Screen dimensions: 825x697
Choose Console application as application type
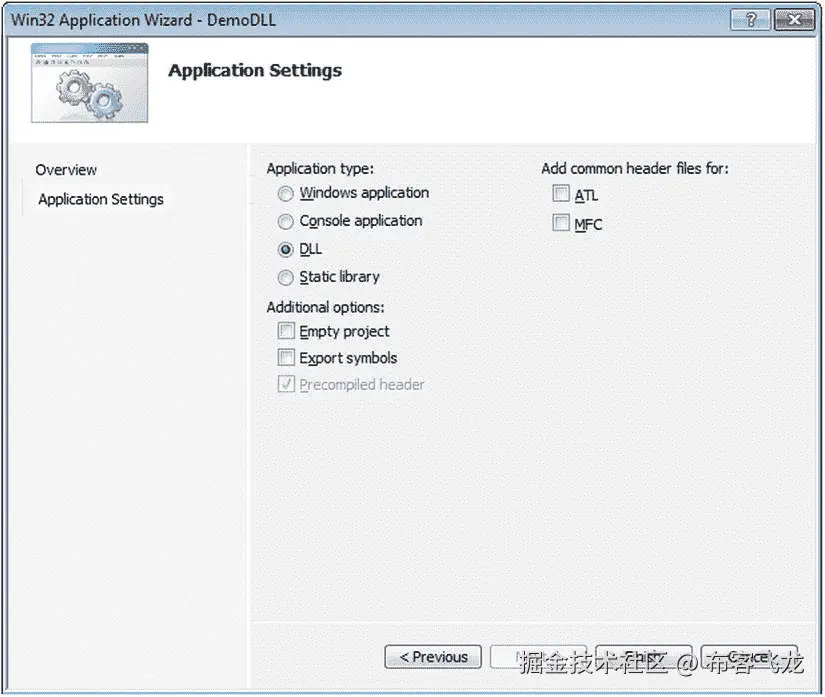(285, 221)
